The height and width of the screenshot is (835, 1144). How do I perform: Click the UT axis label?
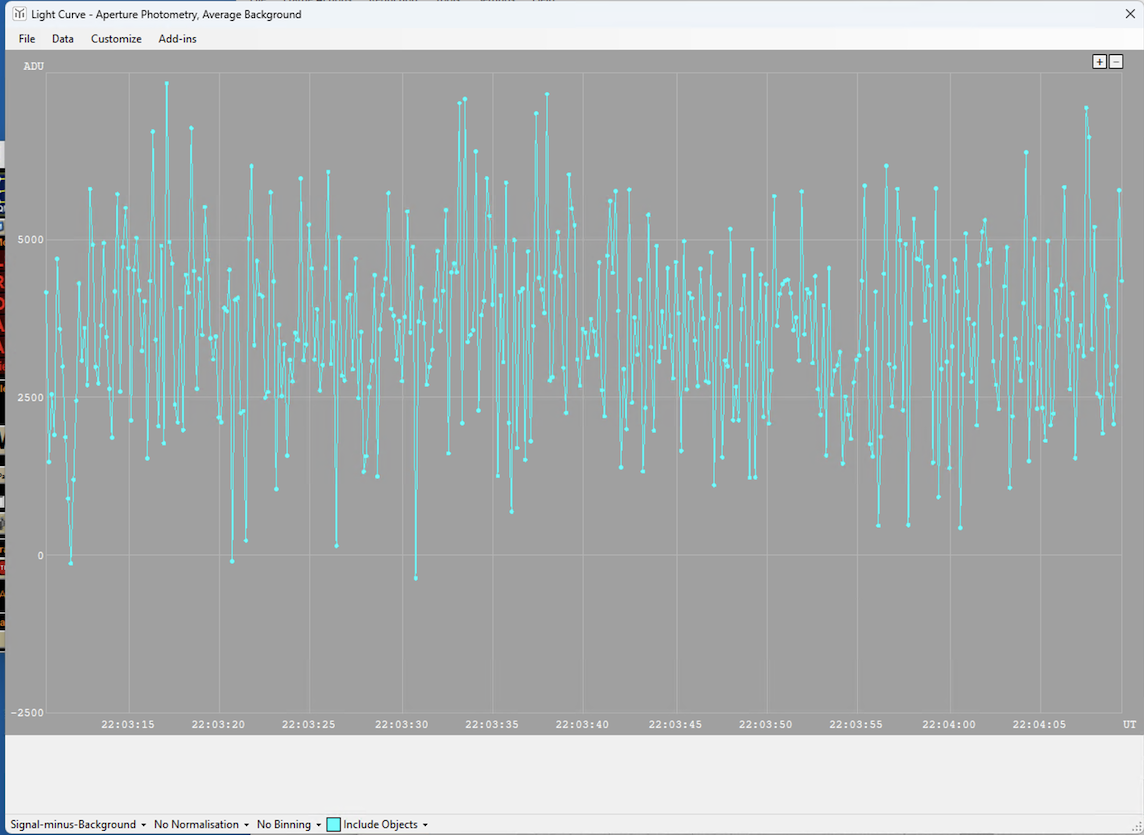click(1129, 724)
